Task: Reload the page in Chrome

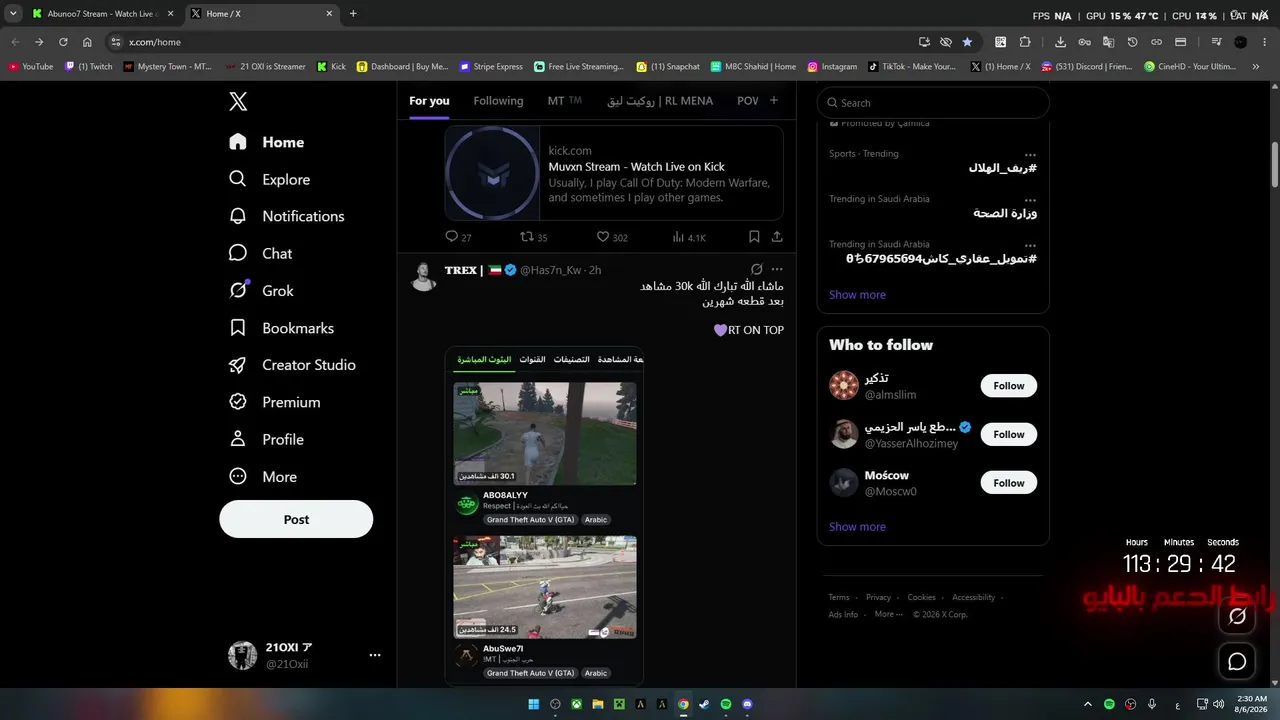Action: pyautogui.click(x=63, y=42)
